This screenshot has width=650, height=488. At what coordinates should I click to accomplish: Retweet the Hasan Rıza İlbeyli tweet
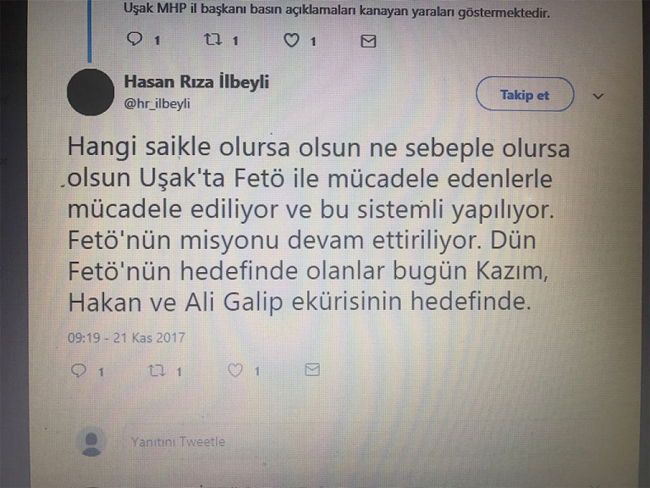pyautogui.click(x=157, y=370)
